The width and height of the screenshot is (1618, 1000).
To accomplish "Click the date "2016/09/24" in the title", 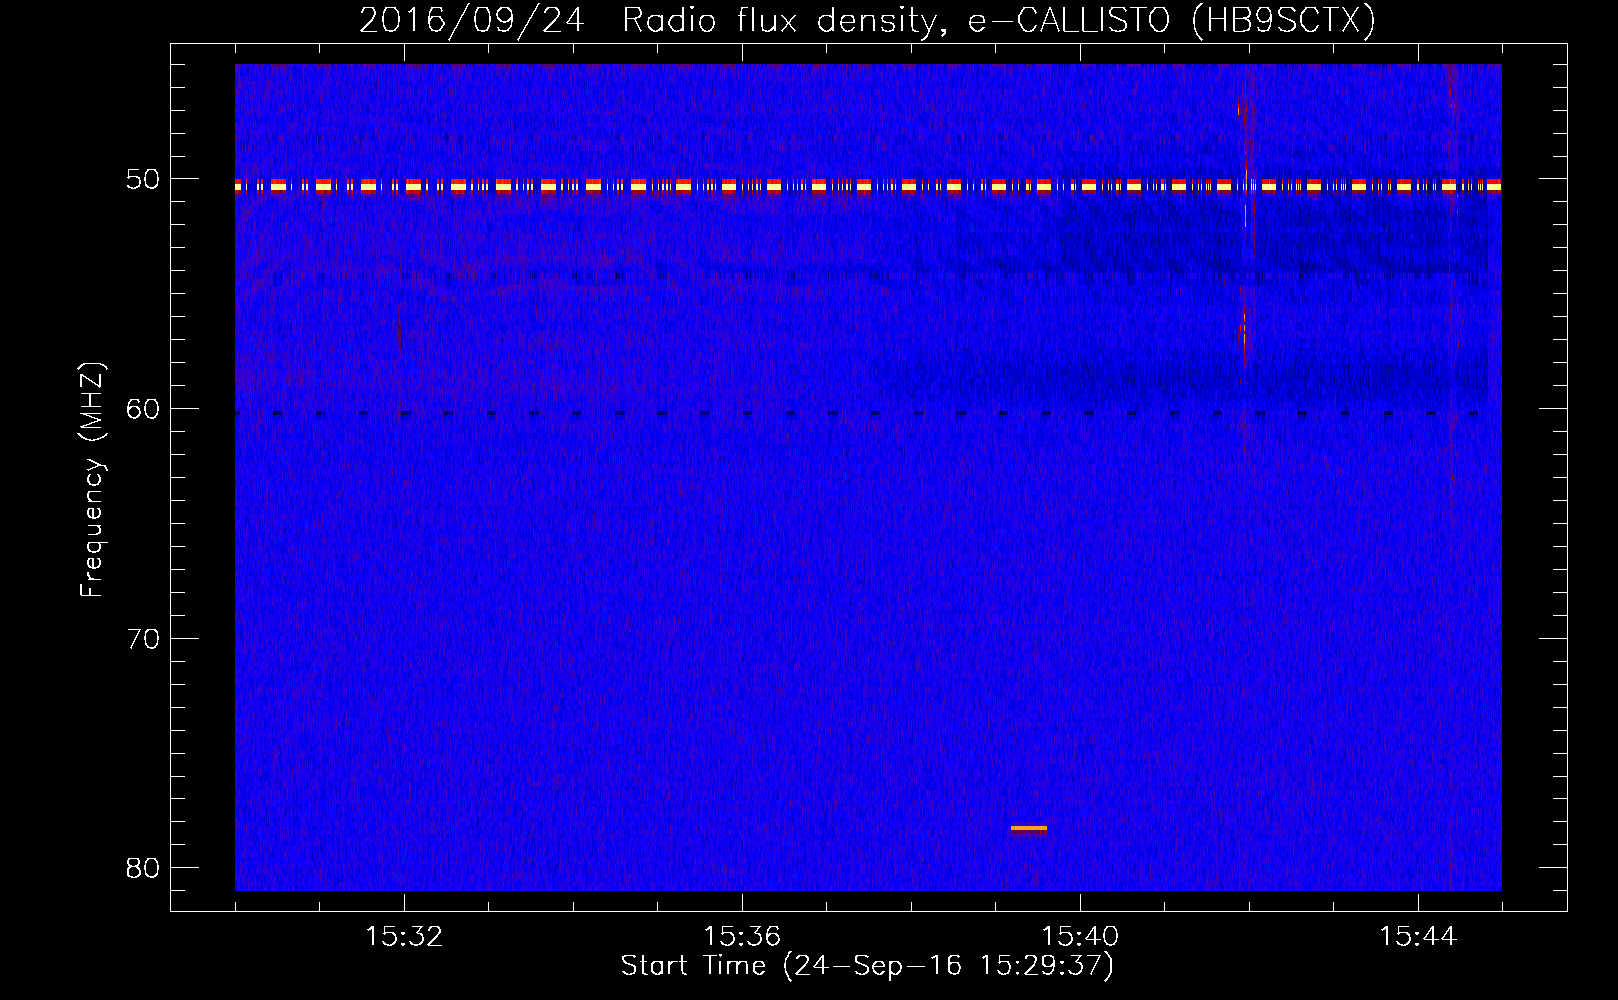I will click(472, 20).
